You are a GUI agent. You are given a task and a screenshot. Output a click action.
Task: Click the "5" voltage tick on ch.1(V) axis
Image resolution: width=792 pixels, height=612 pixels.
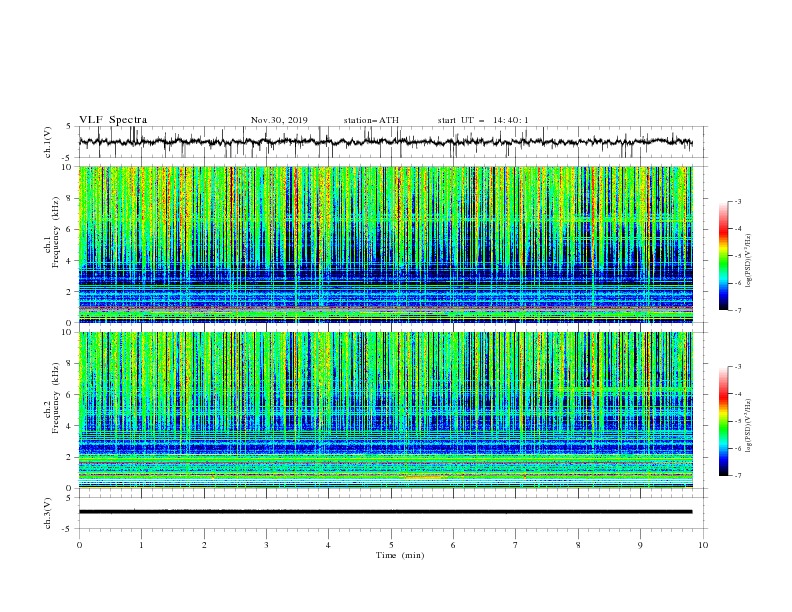(x=69, y=127)
